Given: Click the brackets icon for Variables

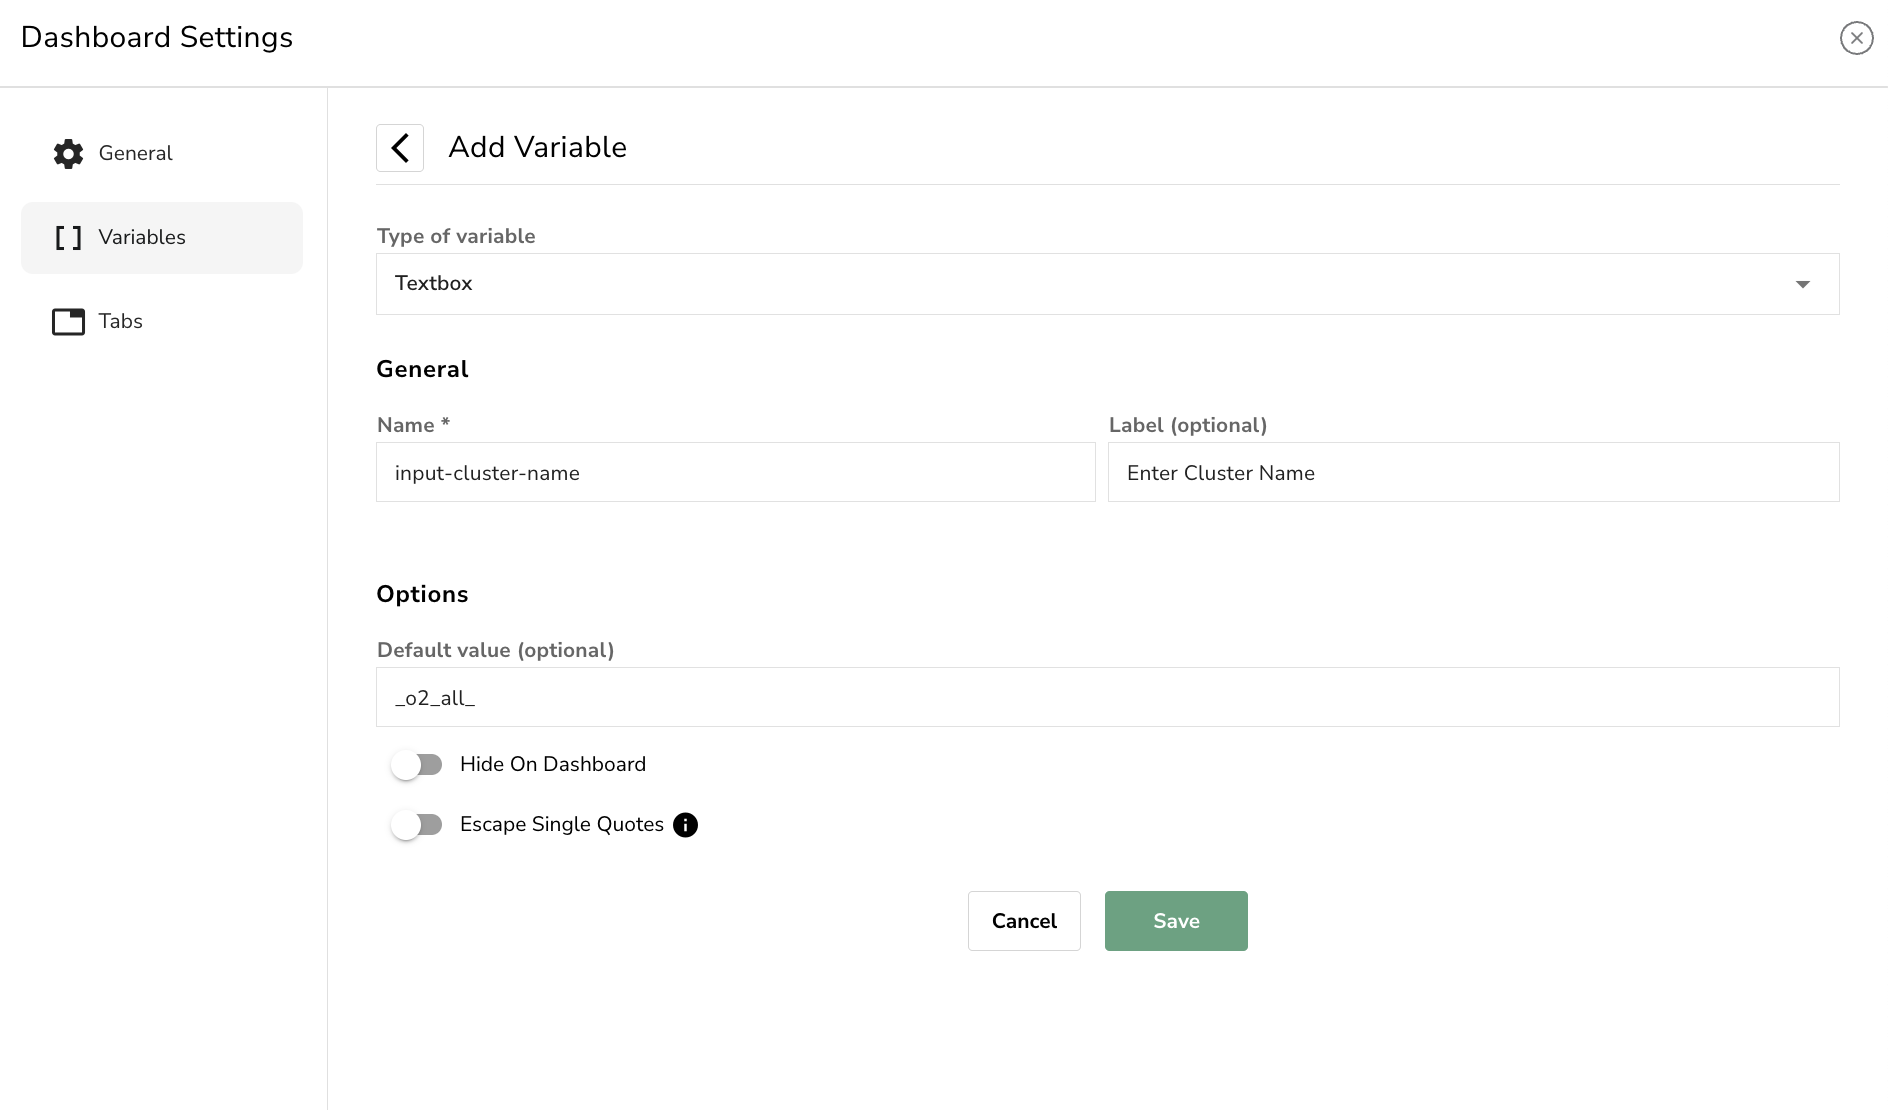Looking at the screenshot, I should [x=68, y=238].
